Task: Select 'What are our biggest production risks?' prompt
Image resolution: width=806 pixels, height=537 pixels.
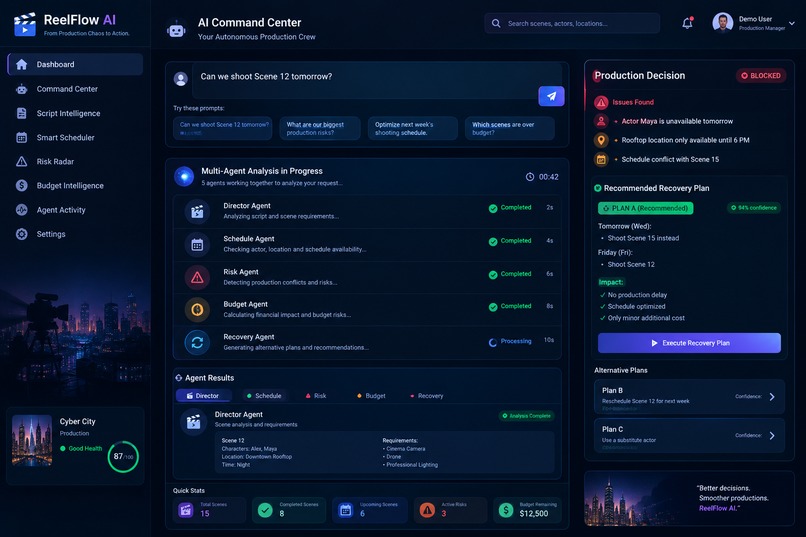Action: click(x=320, y=128)
